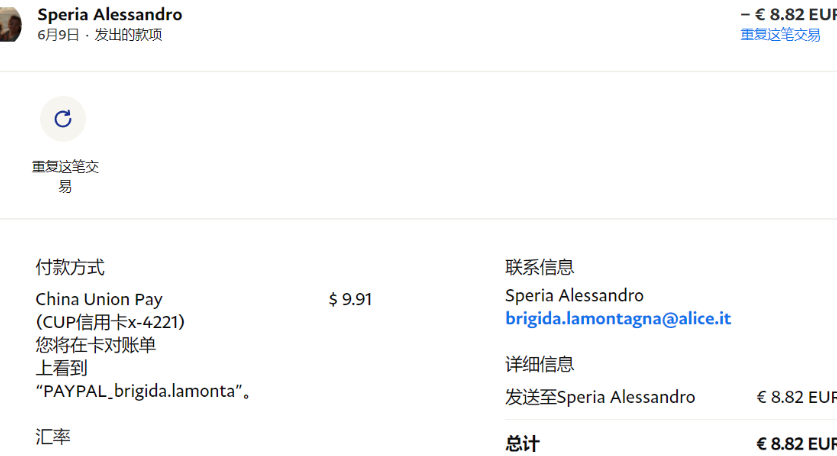Click the 详细信息 section heading
Viewport: 837px width, 456px height.
pyautogui.click(x=540, y=364)
